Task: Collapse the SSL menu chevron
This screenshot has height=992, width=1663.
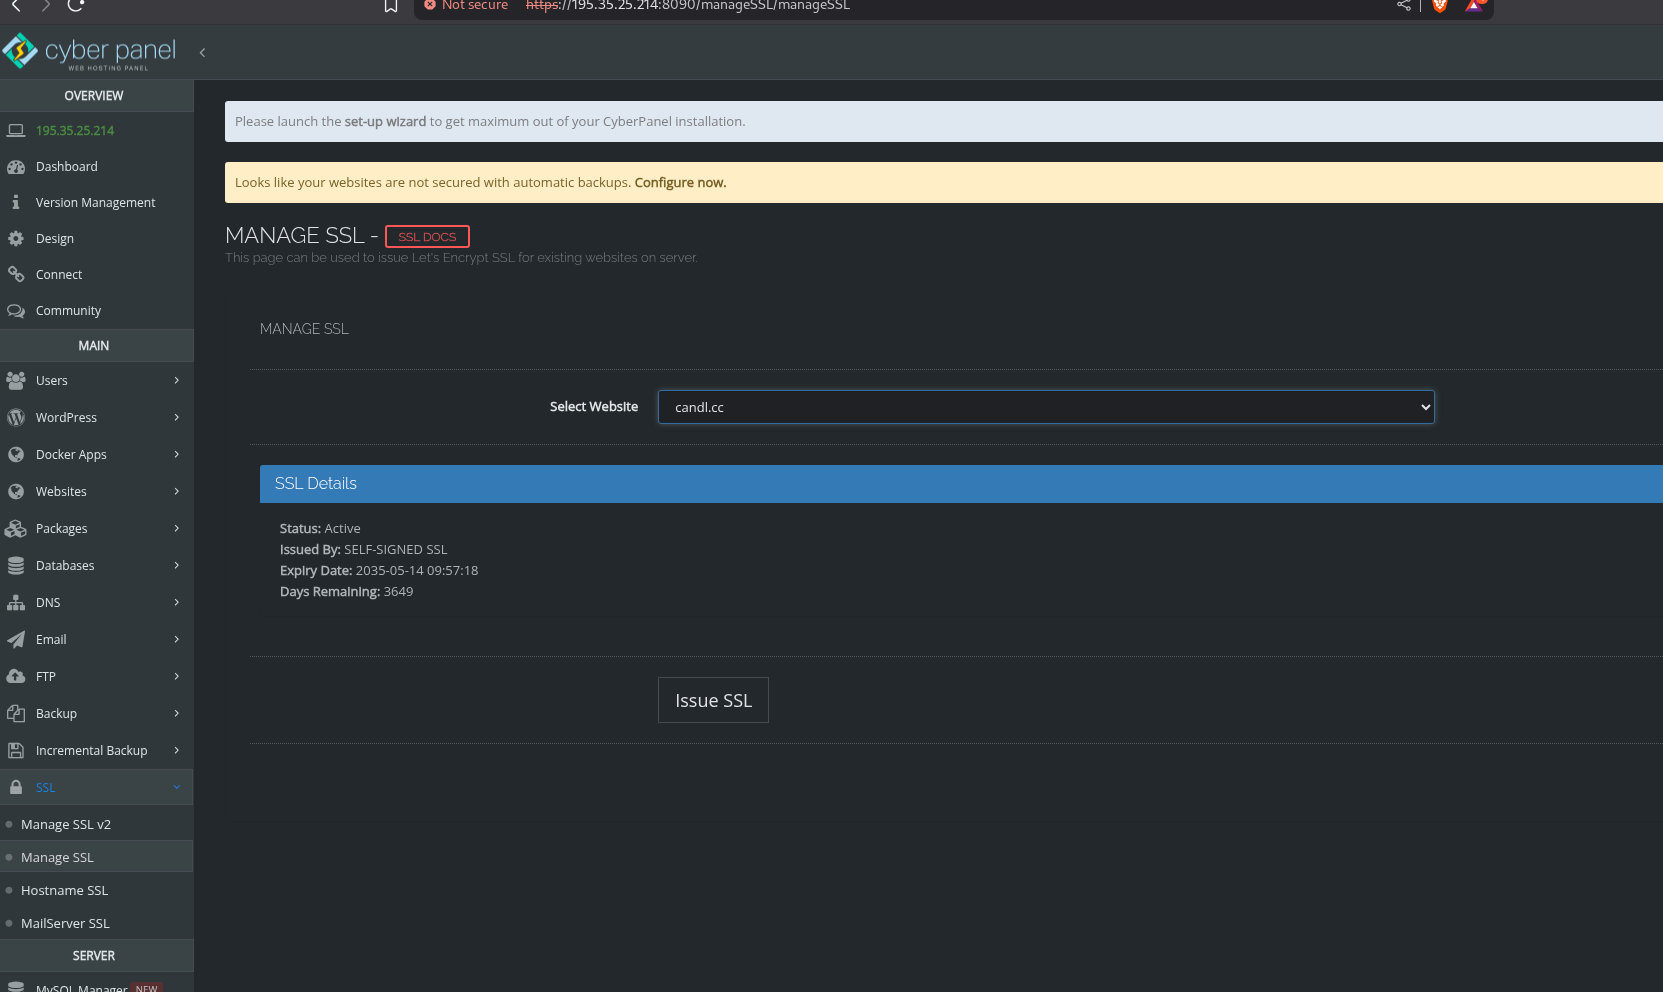Action: [x=176, y=787]
